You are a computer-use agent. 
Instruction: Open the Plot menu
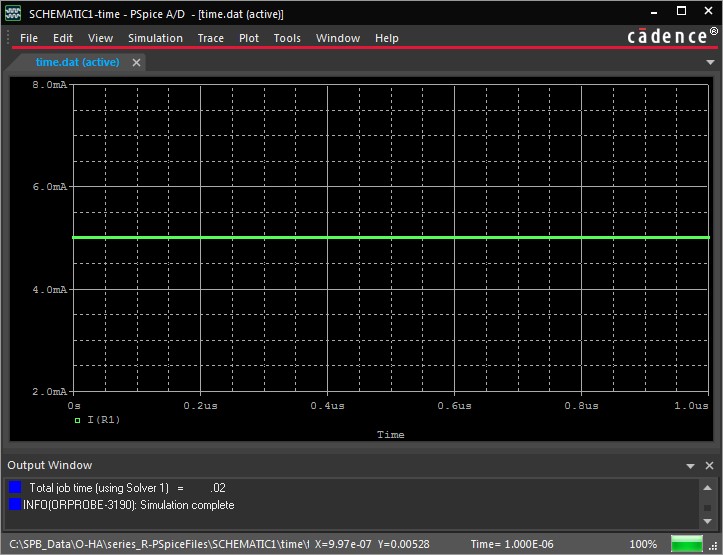[x=249, y=38]
